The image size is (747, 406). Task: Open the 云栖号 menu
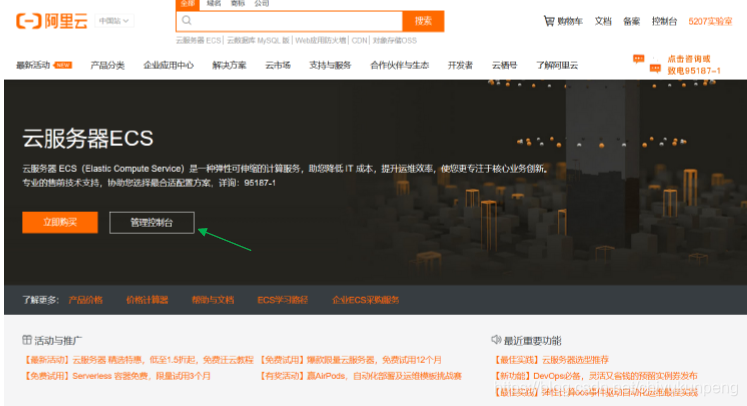(505, 65)
